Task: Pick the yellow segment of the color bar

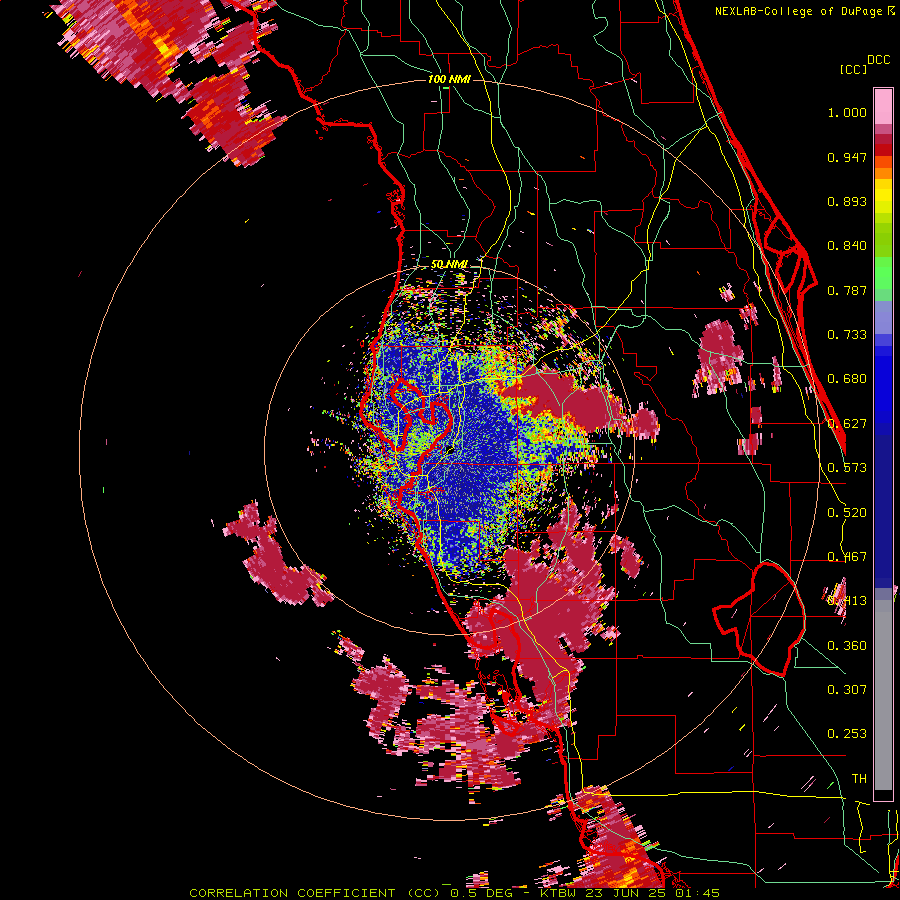Action: tap(883, 196)
